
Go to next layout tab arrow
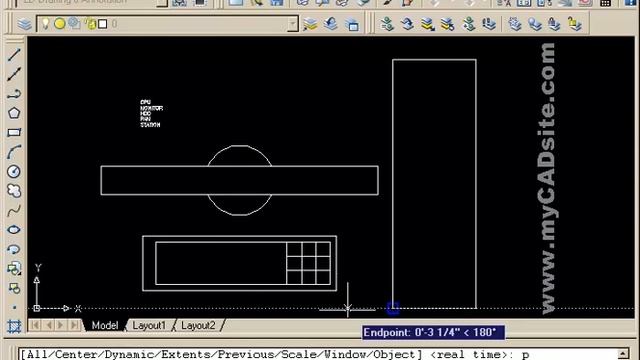(x=61, y=325)
